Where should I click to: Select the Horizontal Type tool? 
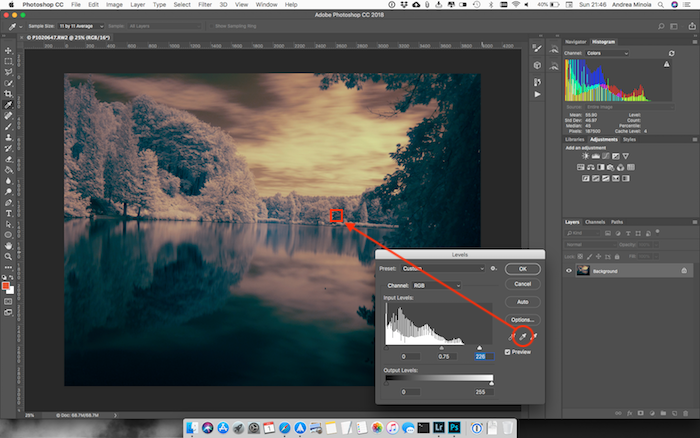(8, 213)
